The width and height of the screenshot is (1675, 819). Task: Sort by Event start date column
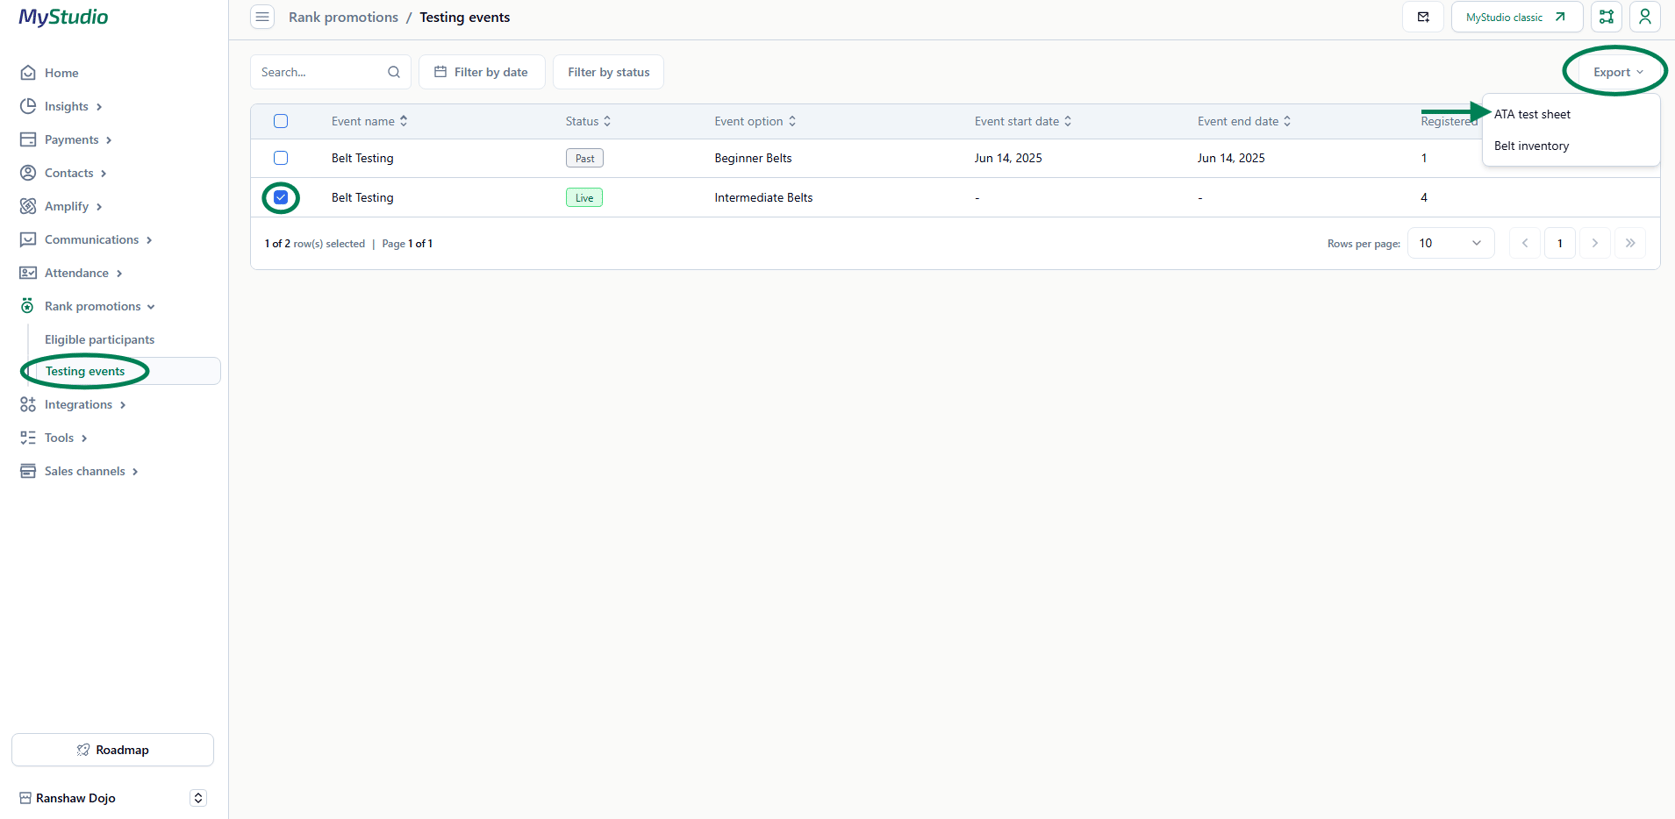click(1023, 121)
